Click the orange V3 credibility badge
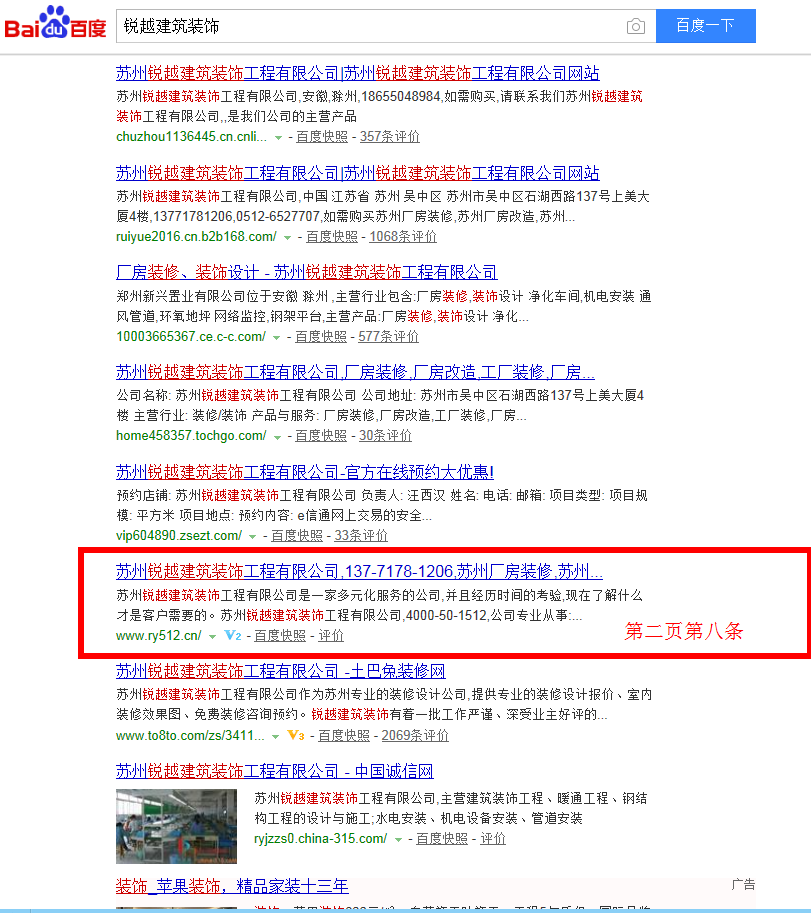This screenshot has width=811, height=913. [x=296, y=735]
